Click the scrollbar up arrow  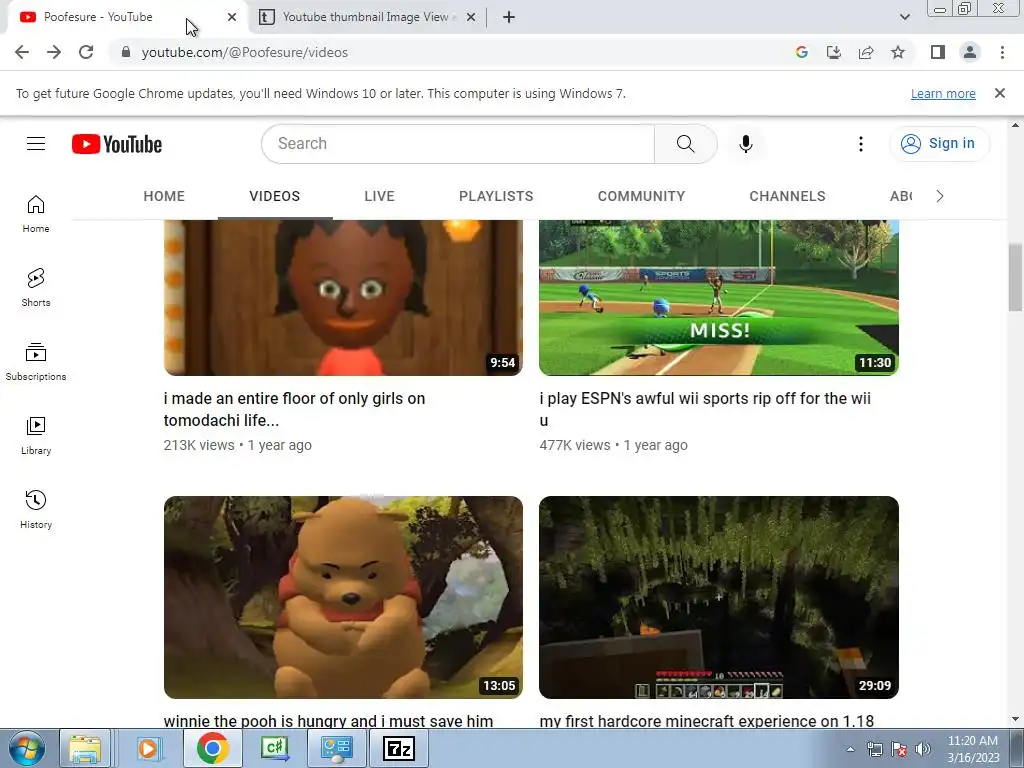click(1015, 125)
